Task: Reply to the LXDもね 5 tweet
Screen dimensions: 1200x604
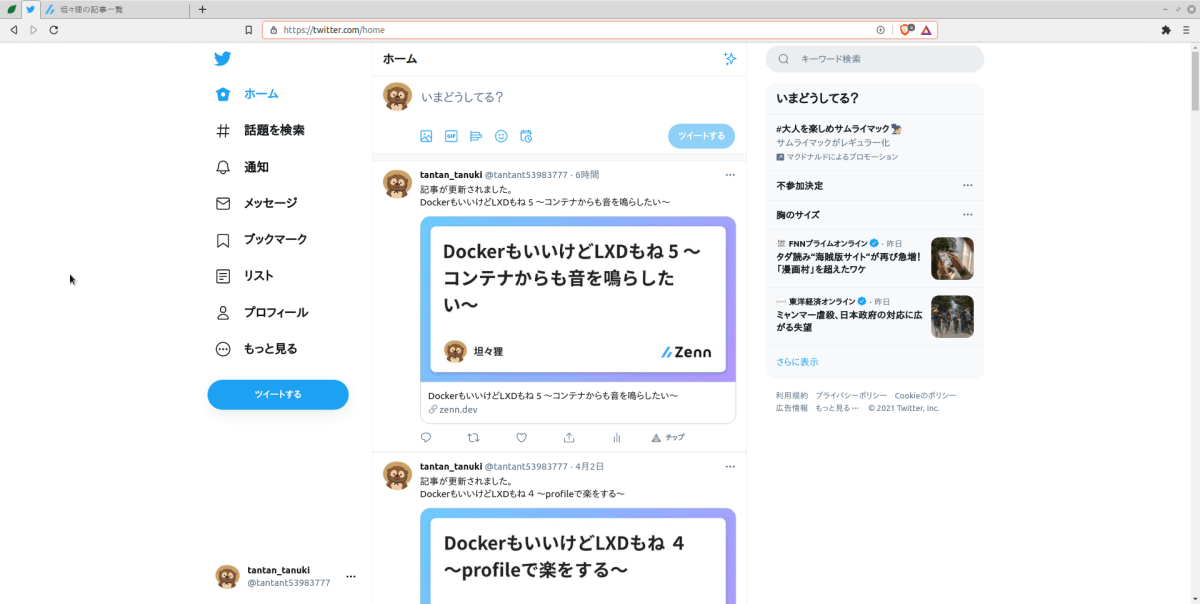Action: click(x=426, y=437)
